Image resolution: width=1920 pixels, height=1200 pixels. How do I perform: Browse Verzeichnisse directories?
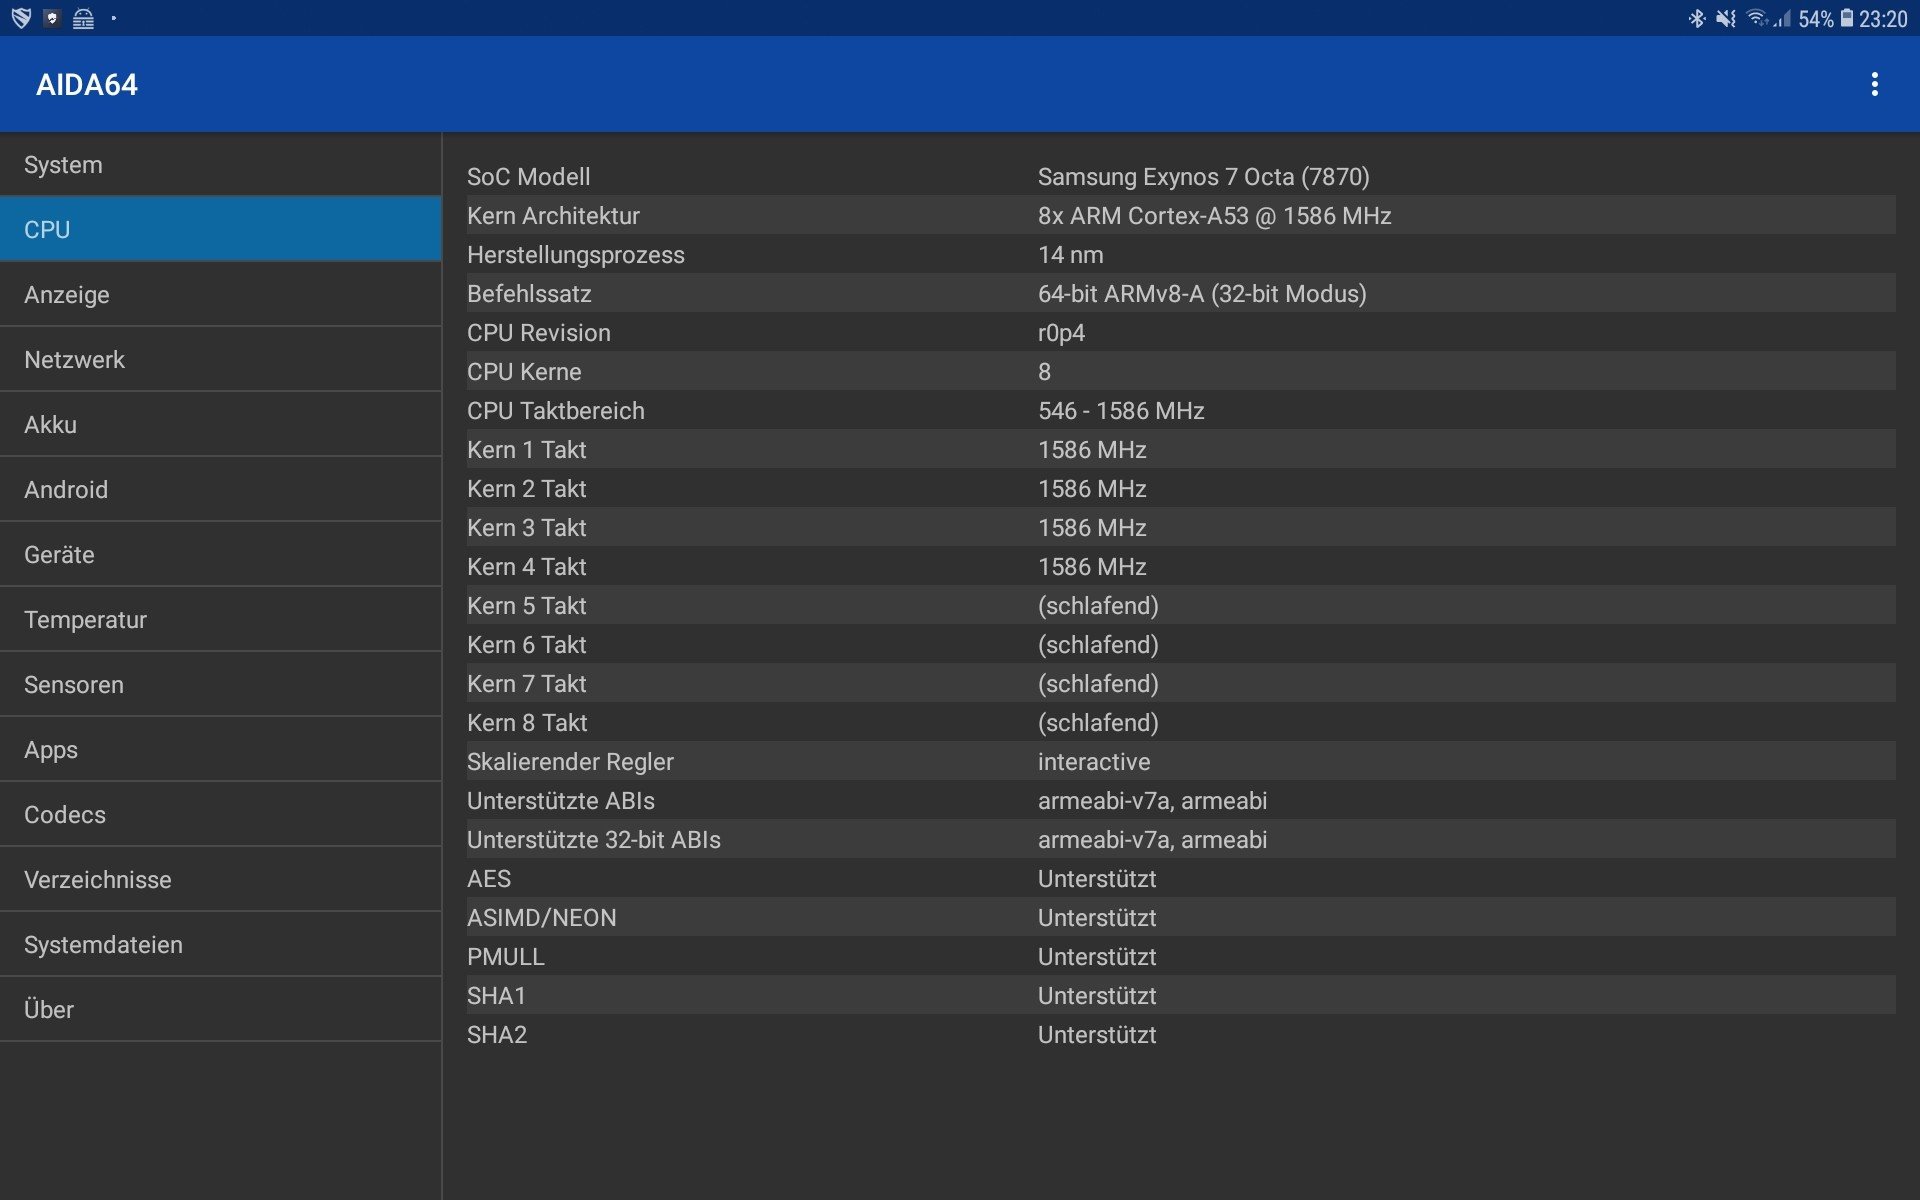coord(220,880)
